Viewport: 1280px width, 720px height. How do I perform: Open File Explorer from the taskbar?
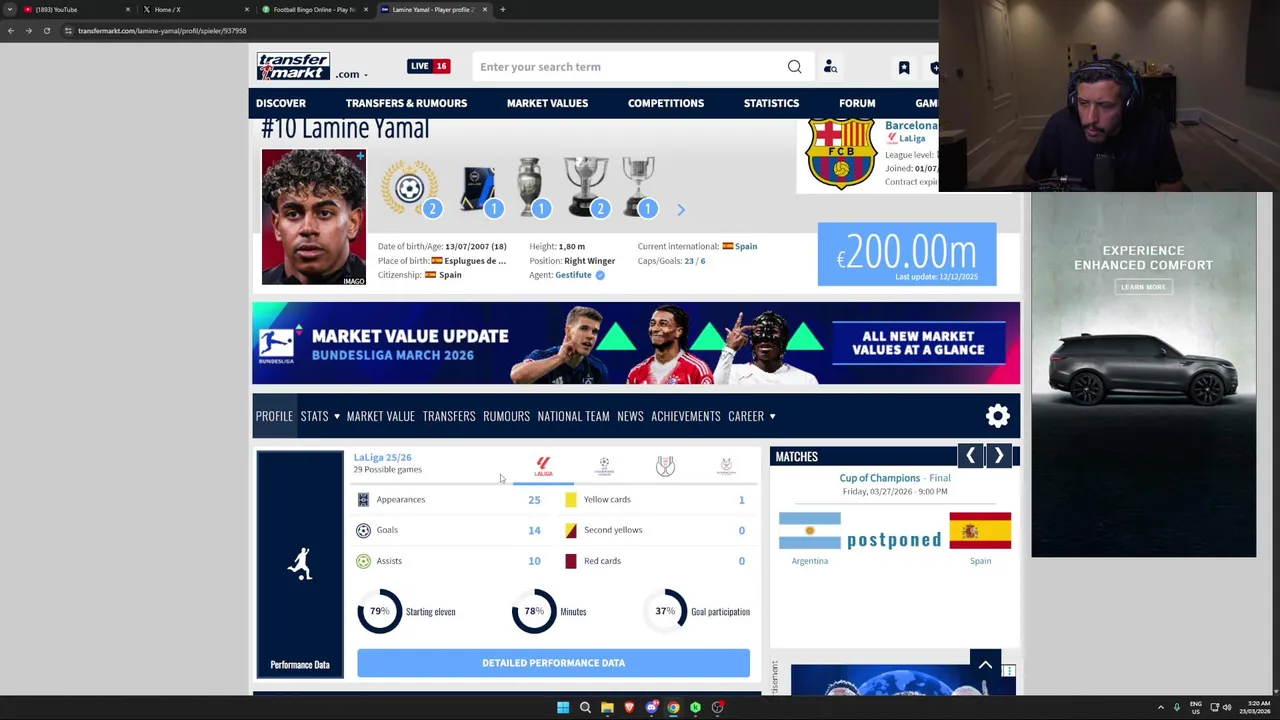[x=607, y=708]
